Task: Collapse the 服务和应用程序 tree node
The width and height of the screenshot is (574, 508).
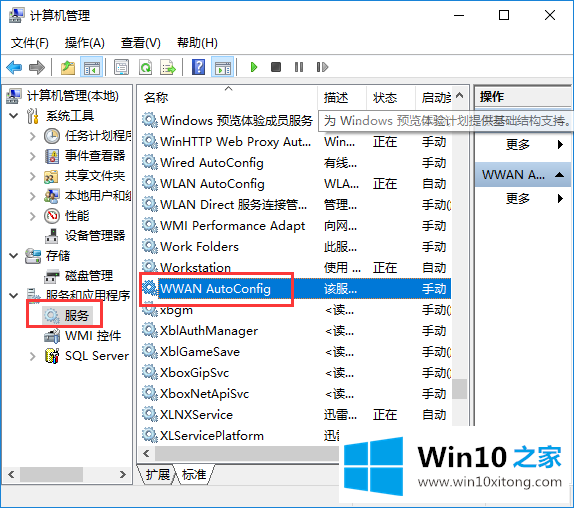Action: pyautogui.click(x=14, y=296)
